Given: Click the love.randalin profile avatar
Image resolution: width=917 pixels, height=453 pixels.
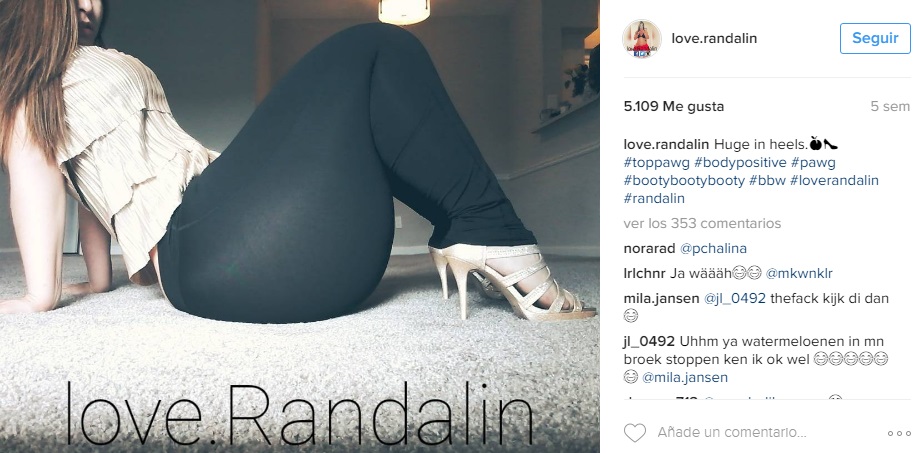Looking at the screenshot, I should (642, 39).
